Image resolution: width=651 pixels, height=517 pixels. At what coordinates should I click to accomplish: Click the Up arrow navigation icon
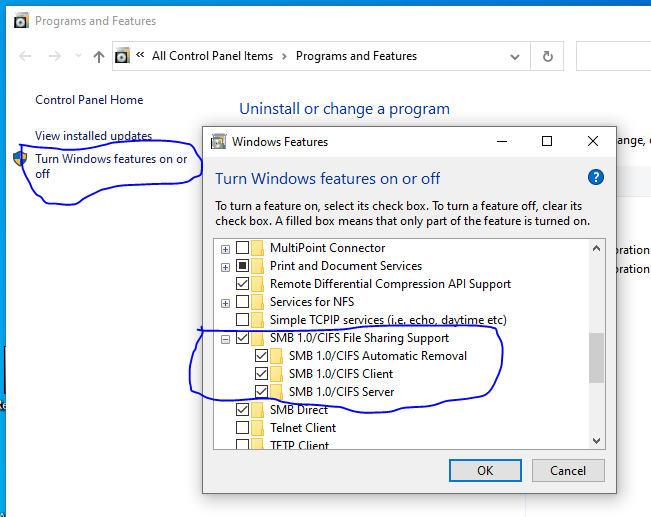98,57
